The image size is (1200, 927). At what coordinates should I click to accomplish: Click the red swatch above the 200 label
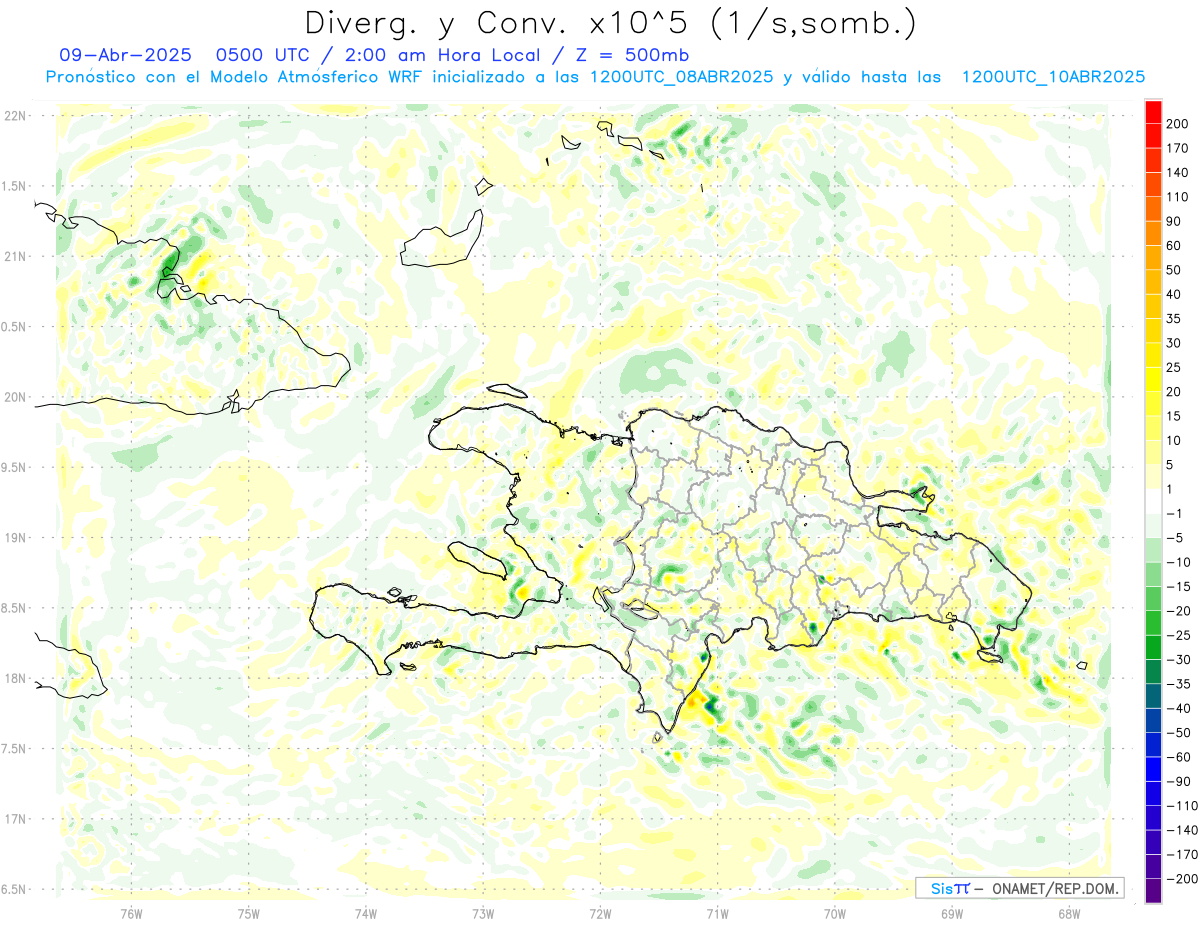pos(1152,112)
